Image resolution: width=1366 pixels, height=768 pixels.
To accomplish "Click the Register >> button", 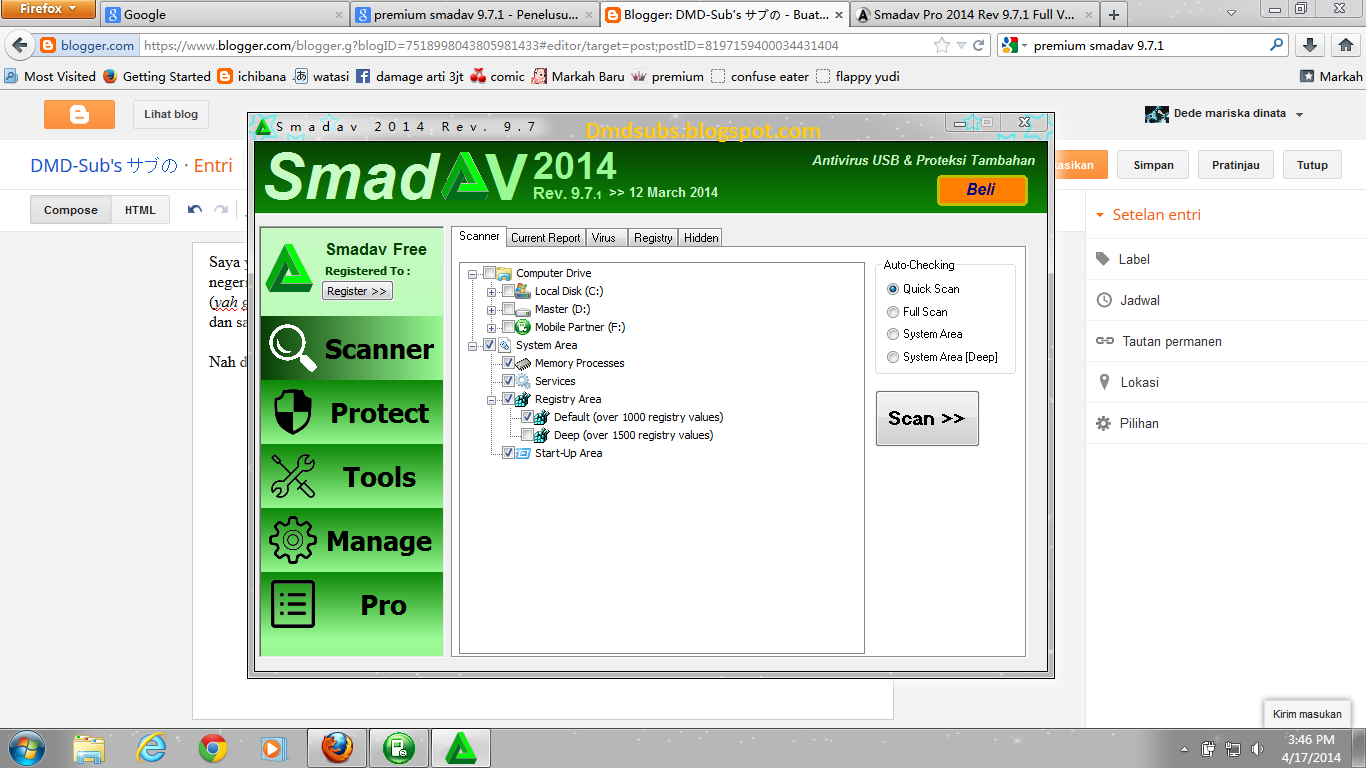I will 357,291.
